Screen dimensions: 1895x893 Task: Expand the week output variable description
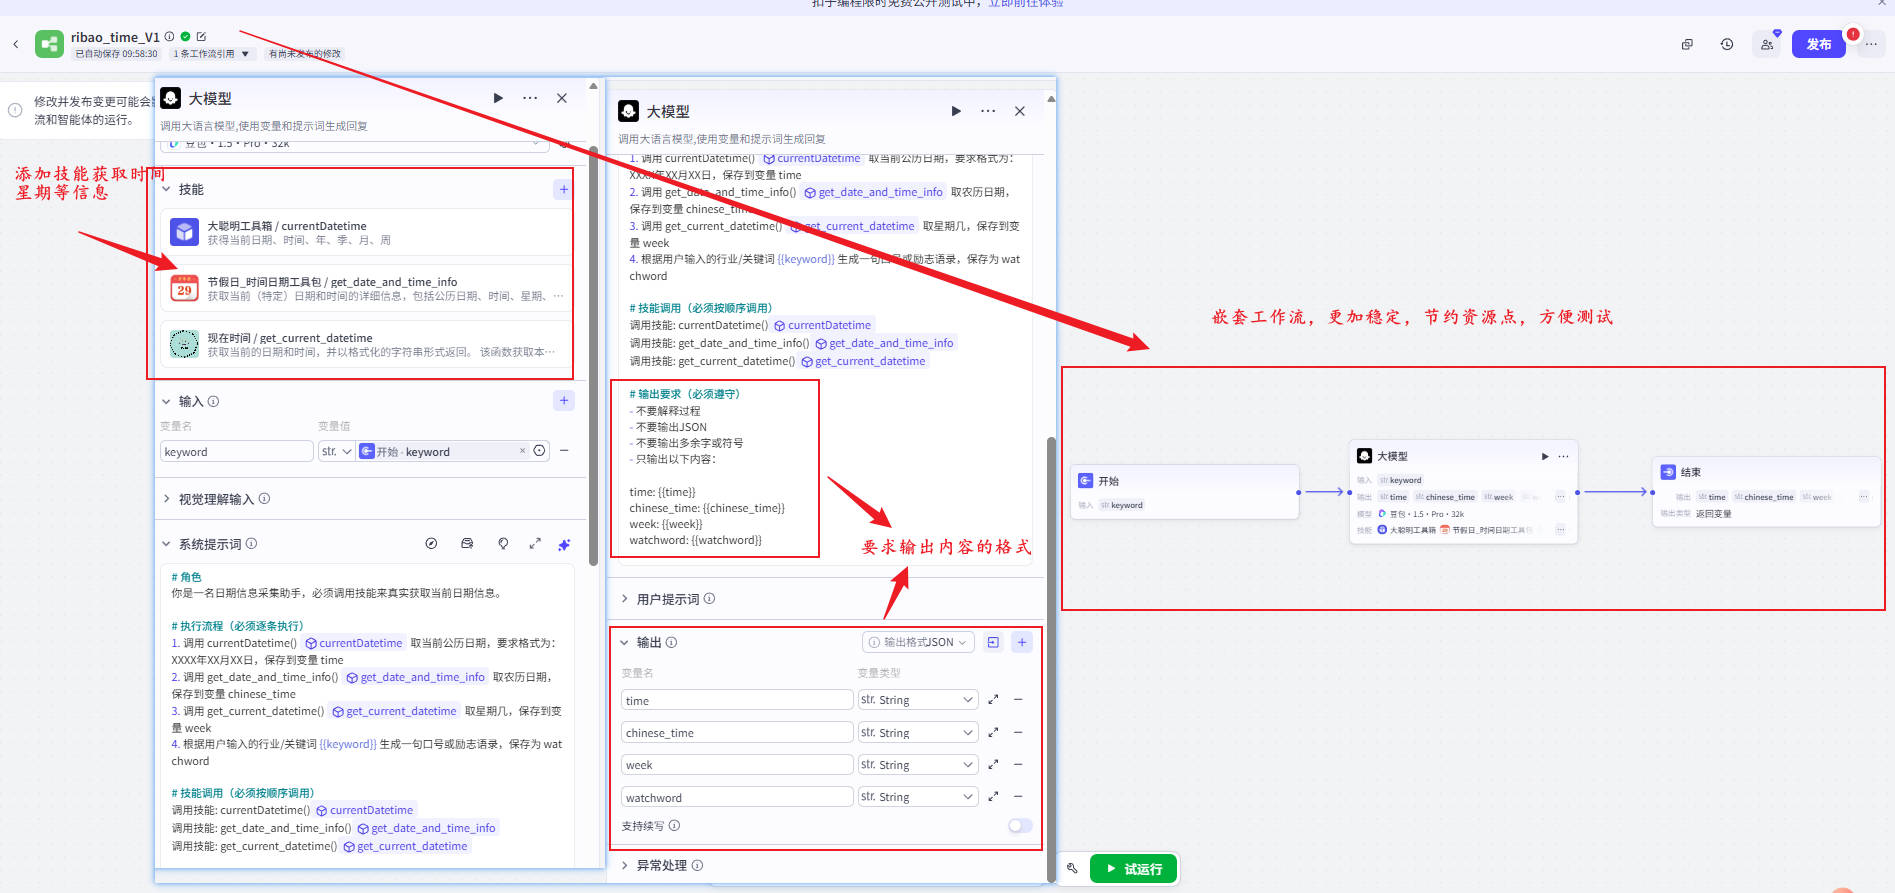[993, 765]
